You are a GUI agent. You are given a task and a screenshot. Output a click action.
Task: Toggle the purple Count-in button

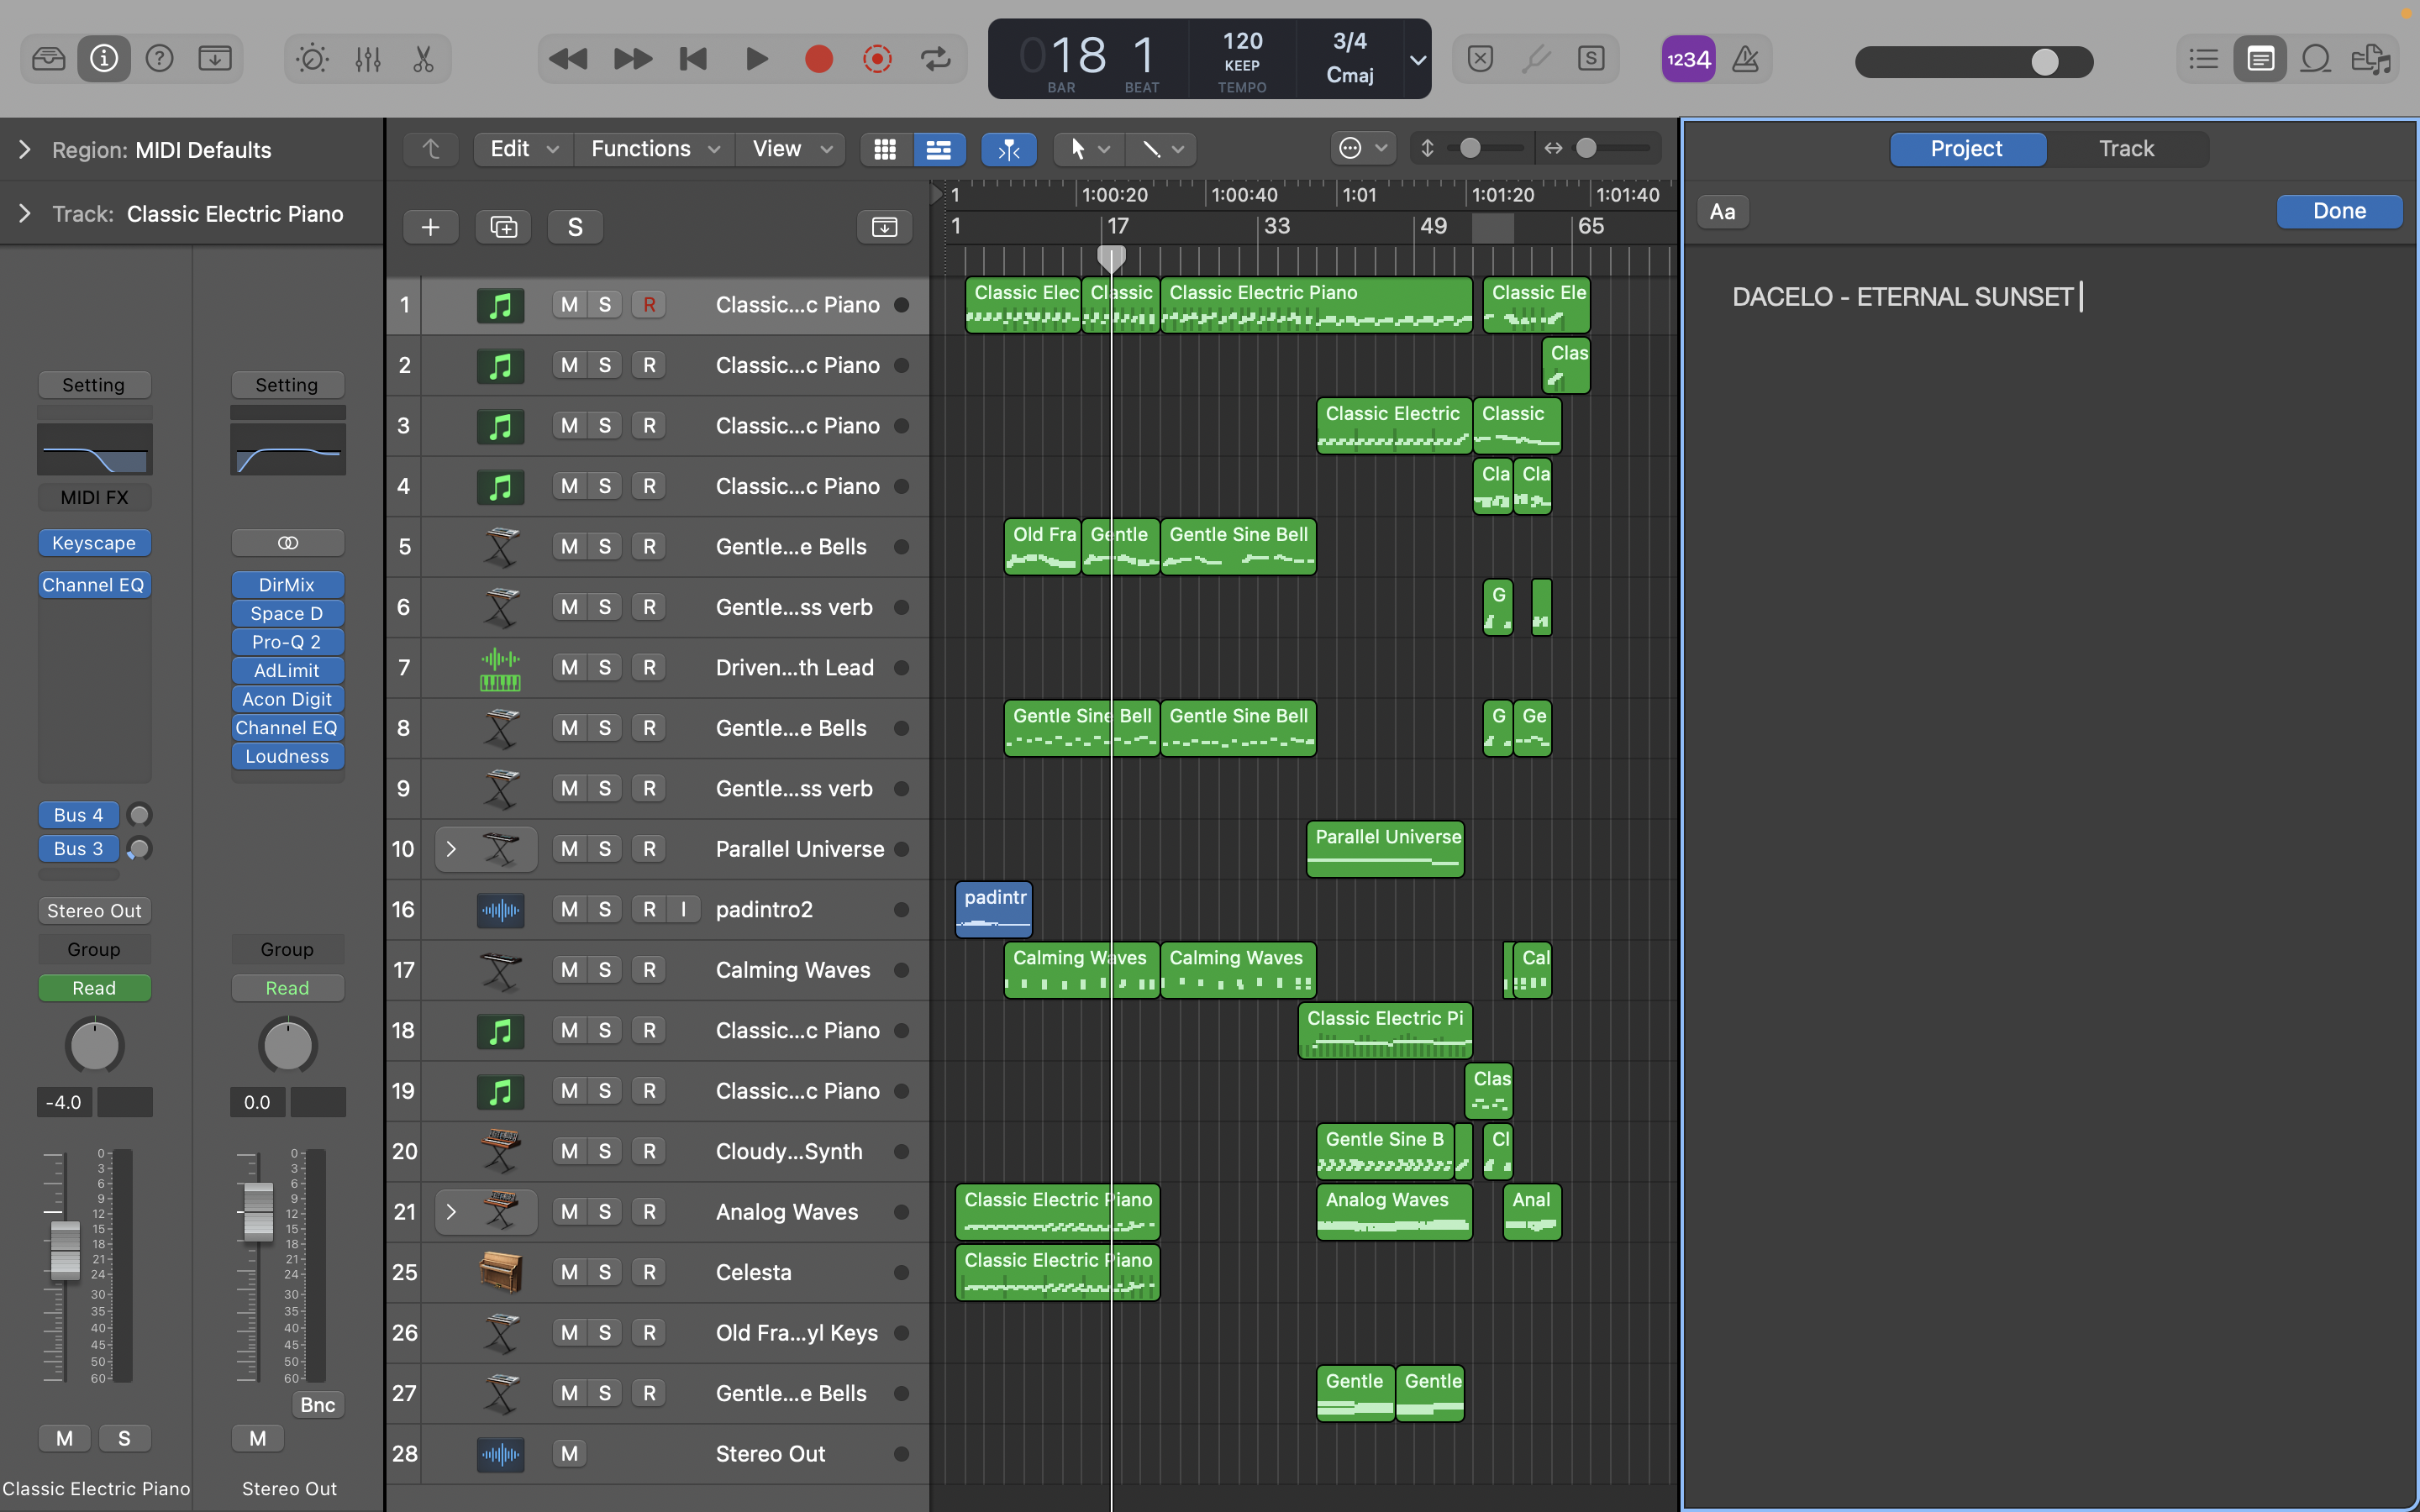point(1688,59)
